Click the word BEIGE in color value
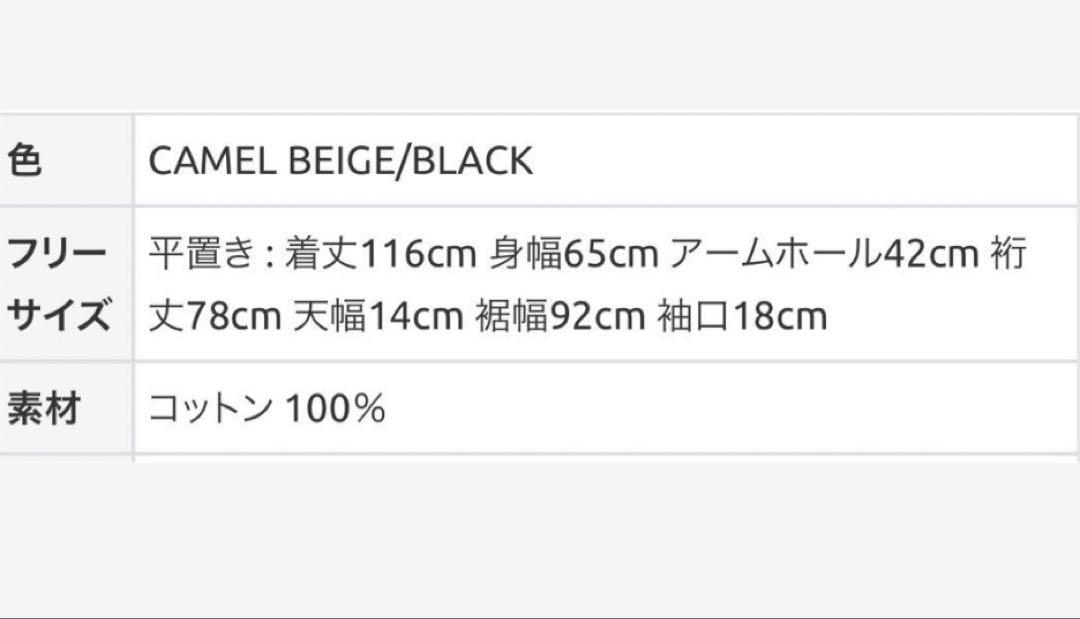Screen dimensions: 1080x619 (x=341, y=161)
